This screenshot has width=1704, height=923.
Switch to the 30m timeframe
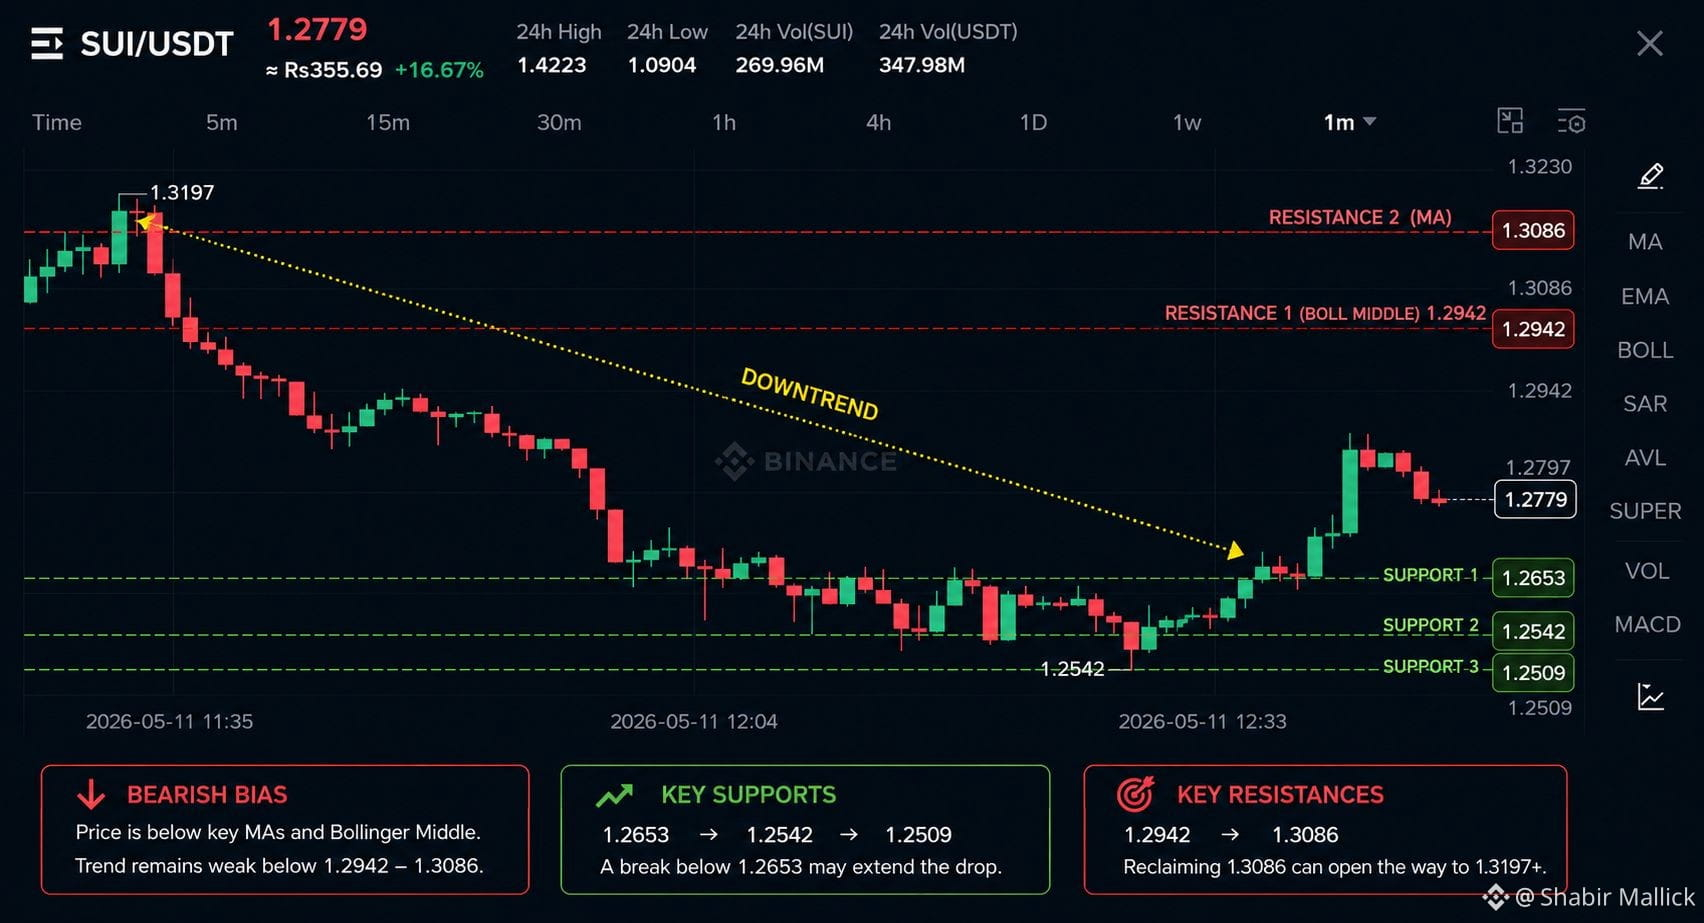point(559,122)
